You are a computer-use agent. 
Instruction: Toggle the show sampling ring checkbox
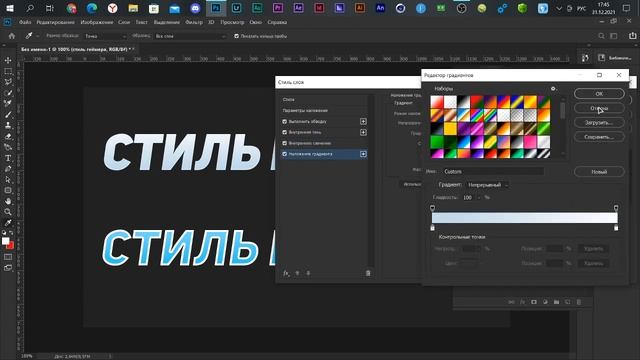point(236,36)
